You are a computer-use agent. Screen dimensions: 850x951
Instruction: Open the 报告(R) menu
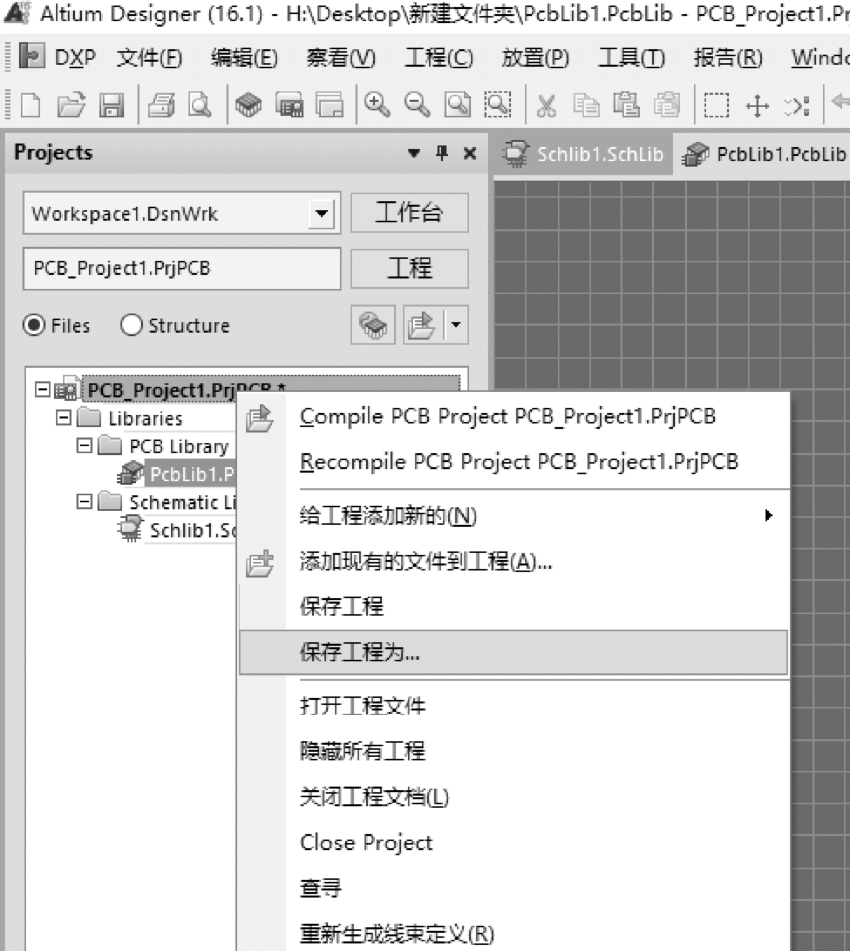point(728,57)
